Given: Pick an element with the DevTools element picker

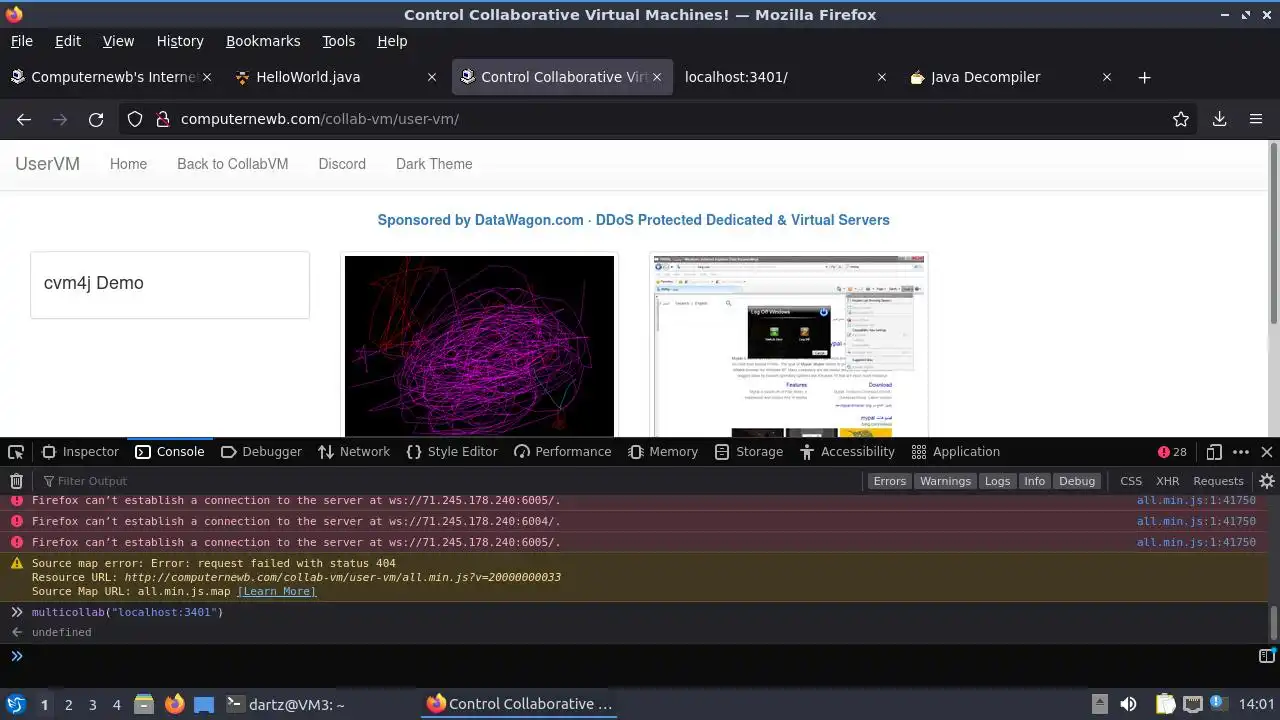Looking at the screenshot, I should (x=16, y=452).
